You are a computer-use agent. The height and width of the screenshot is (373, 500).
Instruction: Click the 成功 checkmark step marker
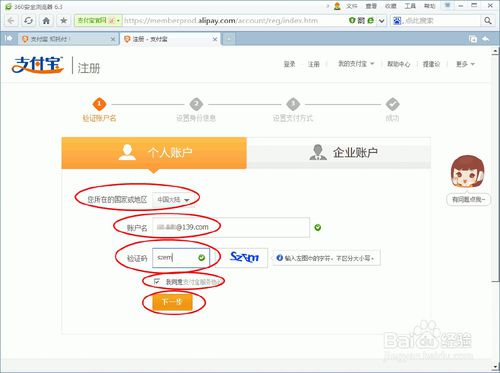click(x=392, y=104)
